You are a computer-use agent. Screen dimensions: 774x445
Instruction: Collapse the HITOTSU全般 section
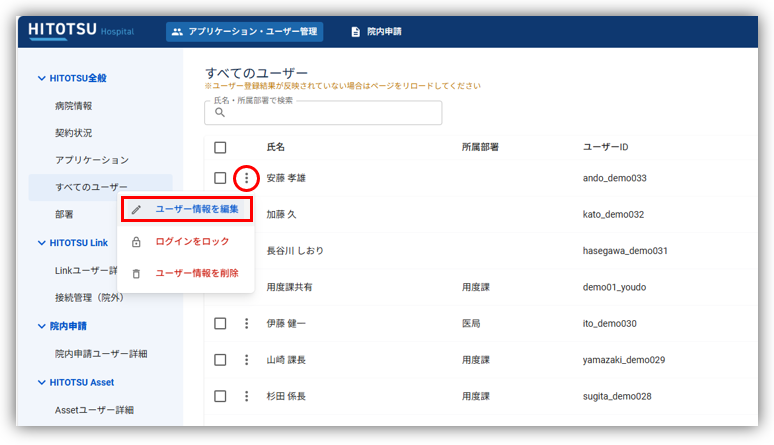point(41,78)
